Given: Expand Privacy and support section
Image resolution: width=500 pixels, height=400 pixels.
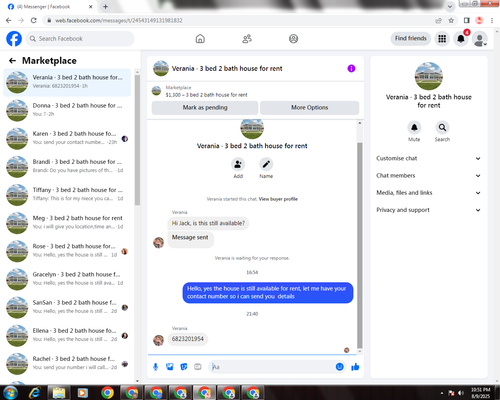Looking at the screenshot, I should [x=429, y=210].
